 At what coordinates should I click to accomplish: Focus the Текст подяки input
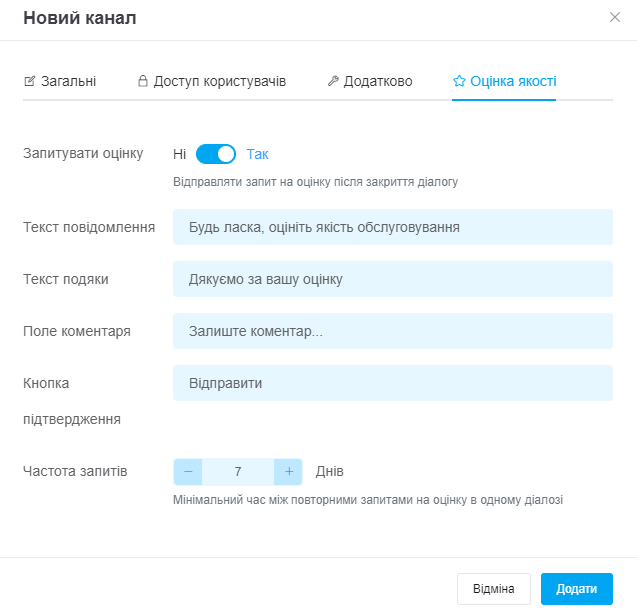tap(392, 279)
